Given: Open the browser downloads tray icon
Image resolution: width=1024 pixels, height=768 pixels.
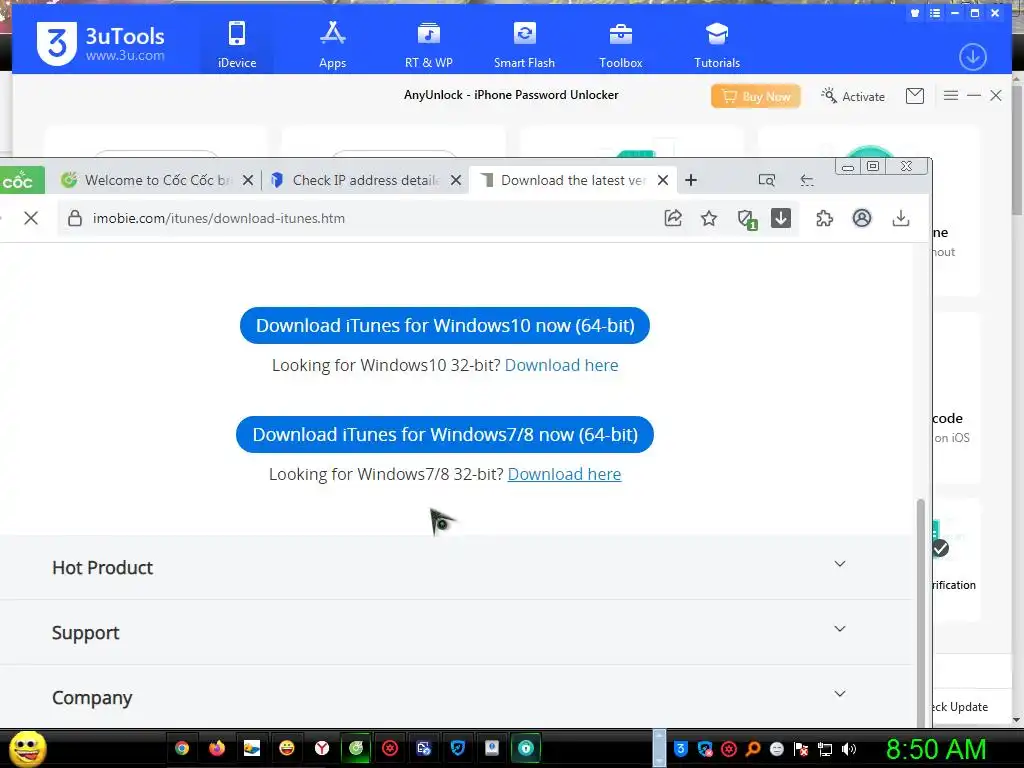Looking at the screenshot, I should click(x=901, y=218).
